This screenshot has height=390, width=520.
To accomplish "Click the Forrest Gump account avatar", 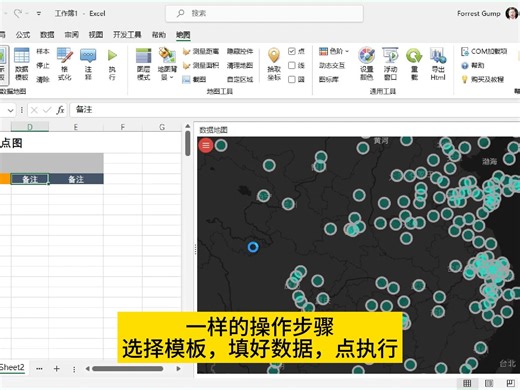I will [512, 13].
